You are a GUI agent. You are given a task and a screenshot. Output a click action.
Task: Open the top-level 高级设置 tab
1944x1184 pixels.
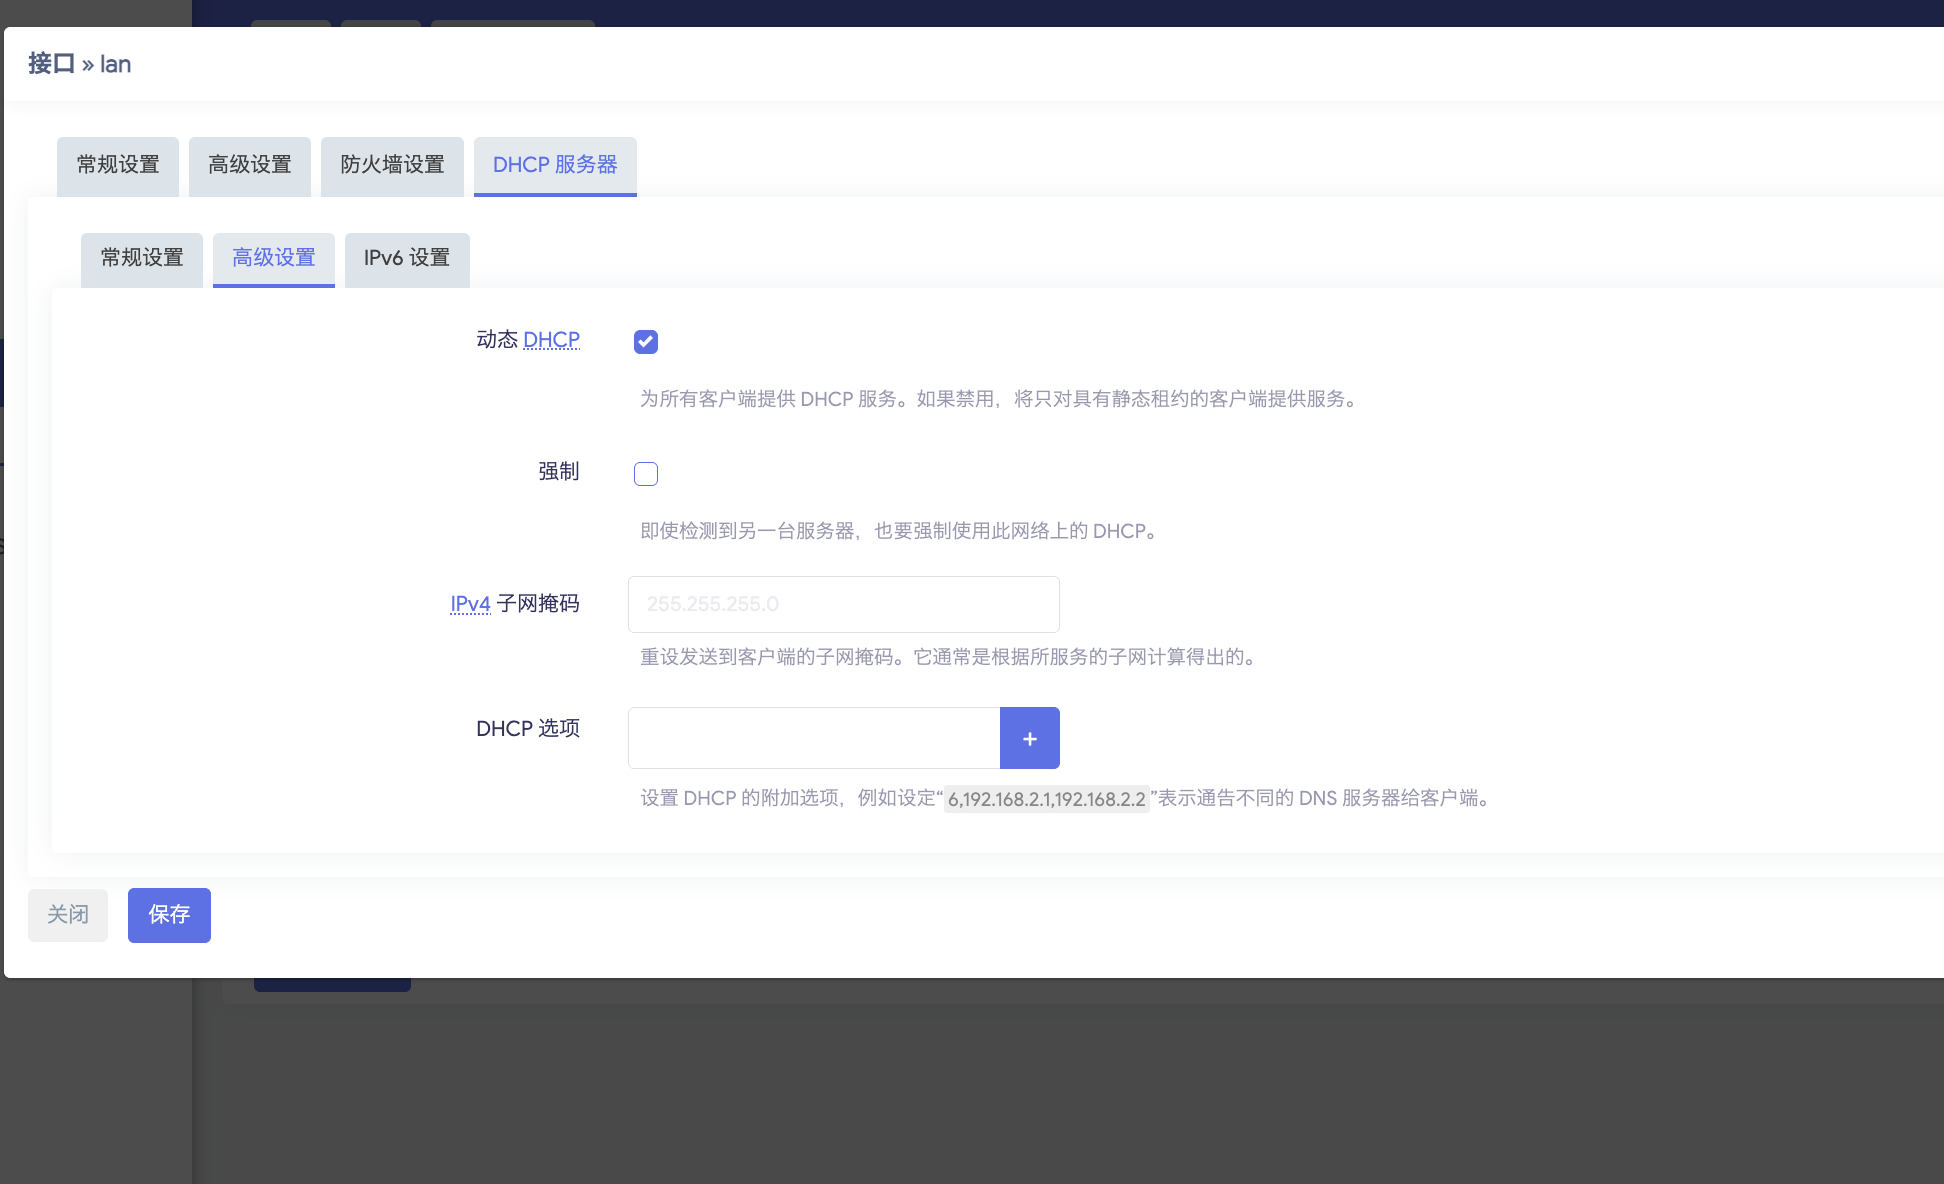point(250,165)
